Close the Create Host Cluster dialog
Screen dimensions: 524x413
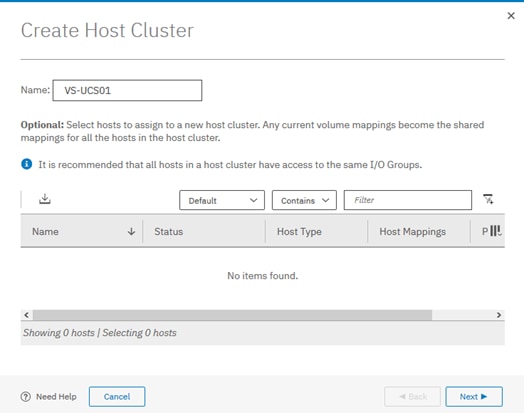[511, 16]
